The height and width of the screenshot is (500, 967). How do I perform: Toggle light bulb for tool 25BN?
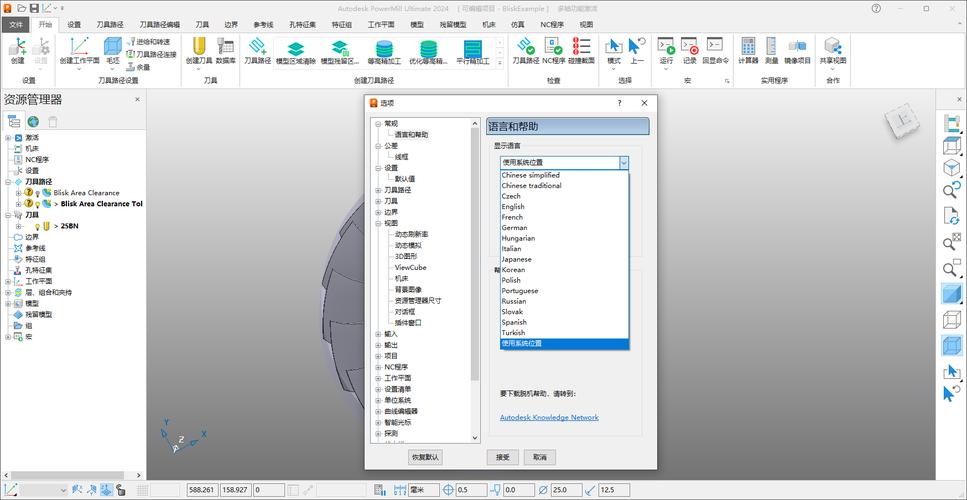pyautogui.click(x=37, y=226)
